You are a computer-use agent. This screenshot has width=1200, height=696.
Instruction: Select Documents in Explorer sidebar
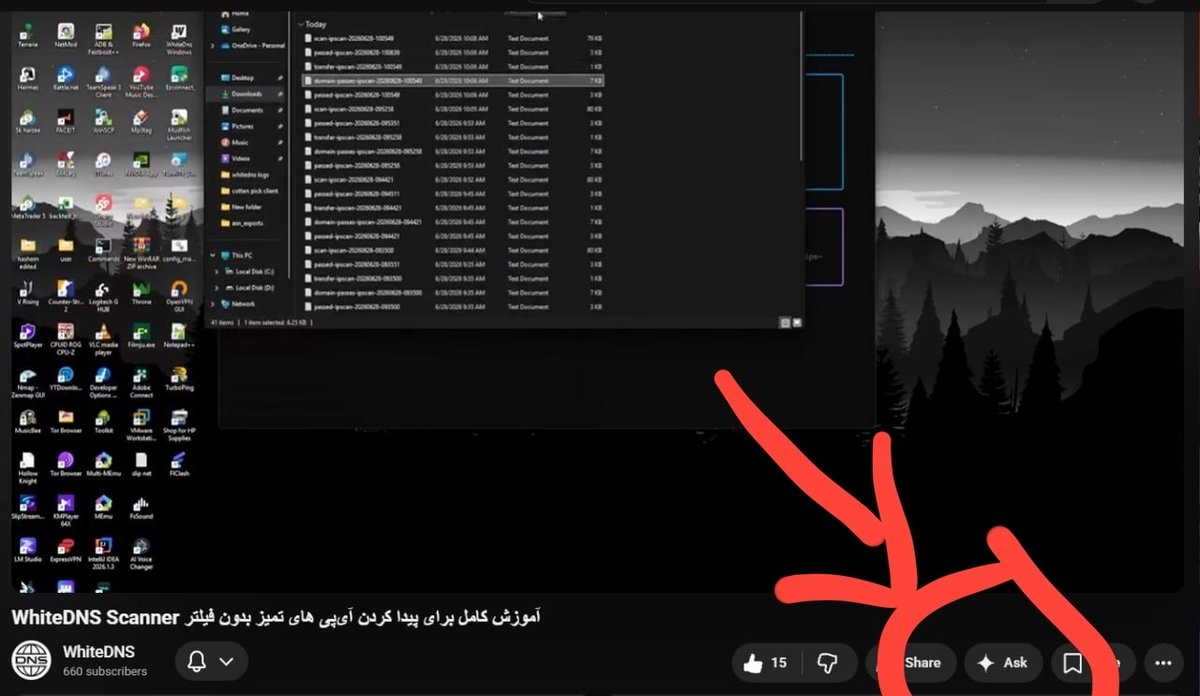(x=247, y=110)
